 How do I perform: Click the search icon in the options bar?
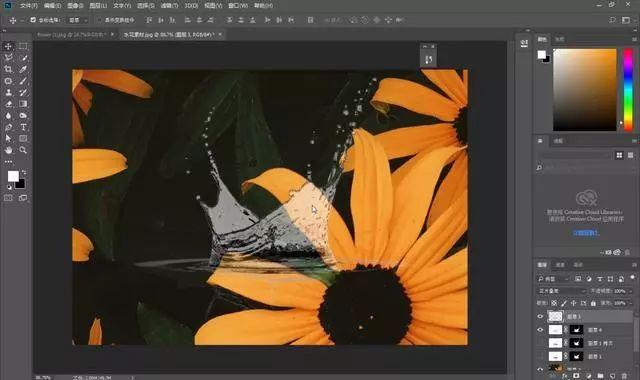(x=612, y=20)
